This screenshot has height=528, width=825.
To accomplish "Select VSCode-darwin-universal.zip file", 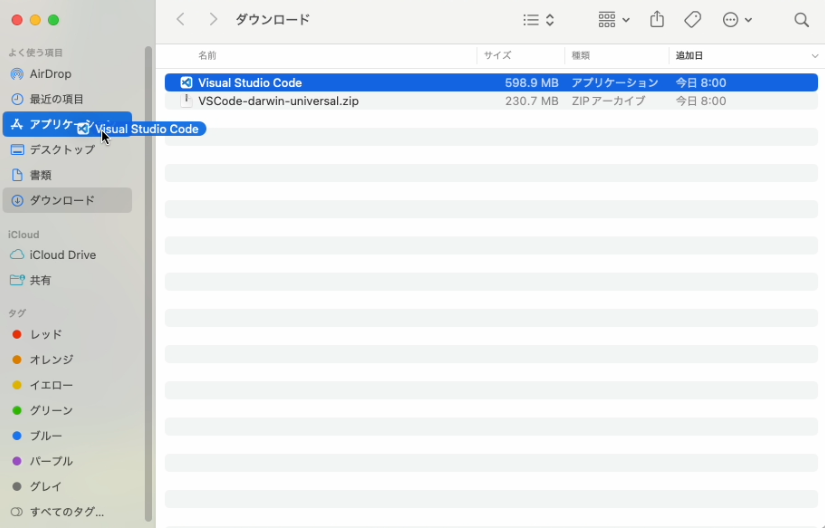I will pos(491,101).
